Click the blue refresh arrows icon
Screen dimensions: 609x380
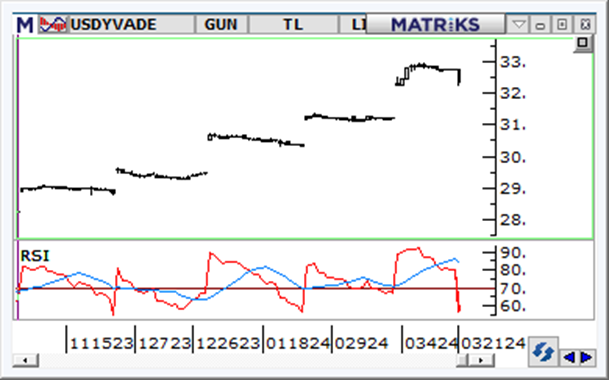click(x=543, y=352)
